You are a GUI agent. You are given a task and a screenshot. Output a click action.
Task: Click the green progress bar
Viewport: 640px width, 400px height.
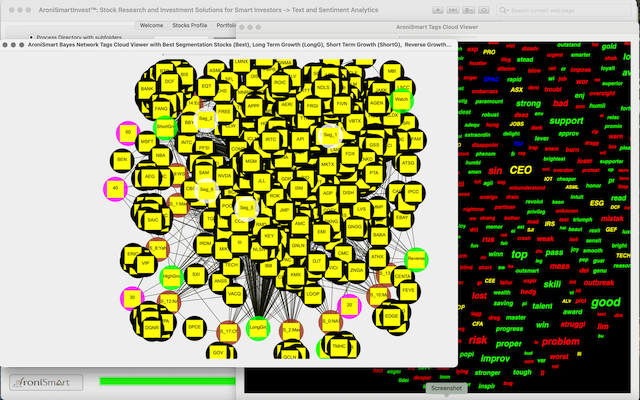pos(168,381)
